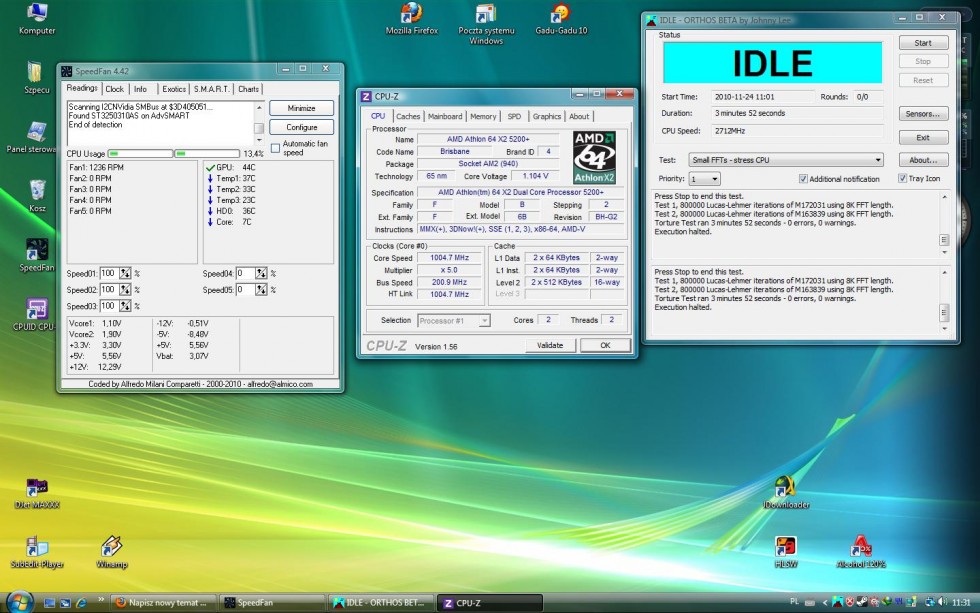The image size is (980, 613).
Task: Click the Validate button in CPU-Z
Action: point(550,345)
